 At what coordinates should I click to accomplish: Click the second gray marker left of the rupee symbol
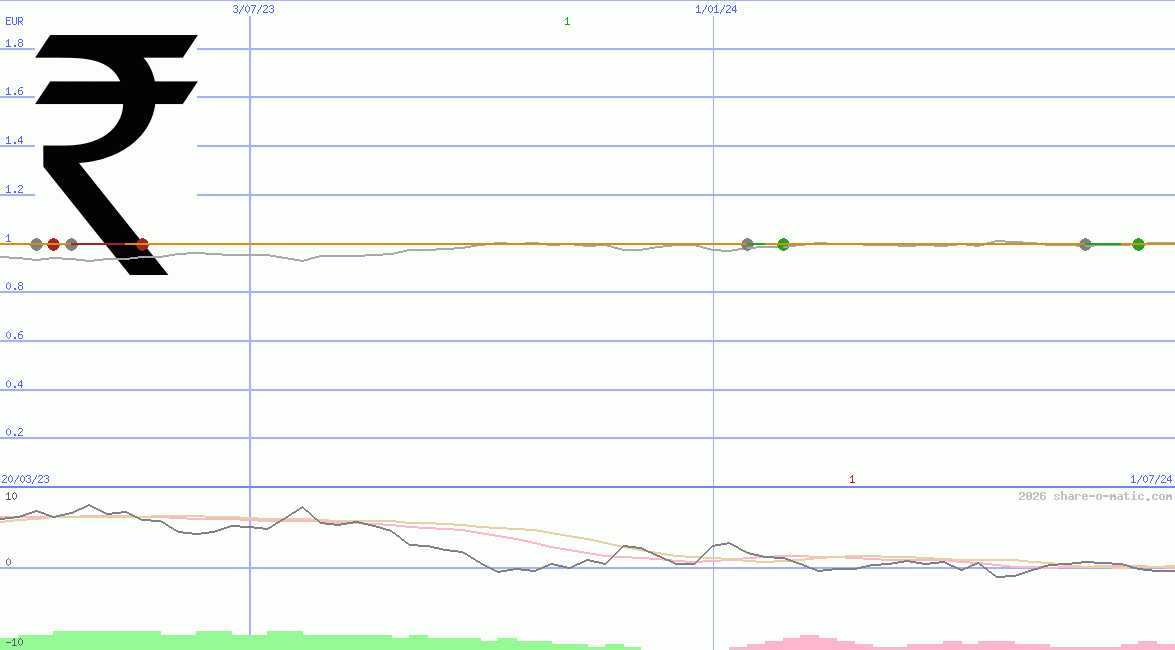tap(71, 244)
